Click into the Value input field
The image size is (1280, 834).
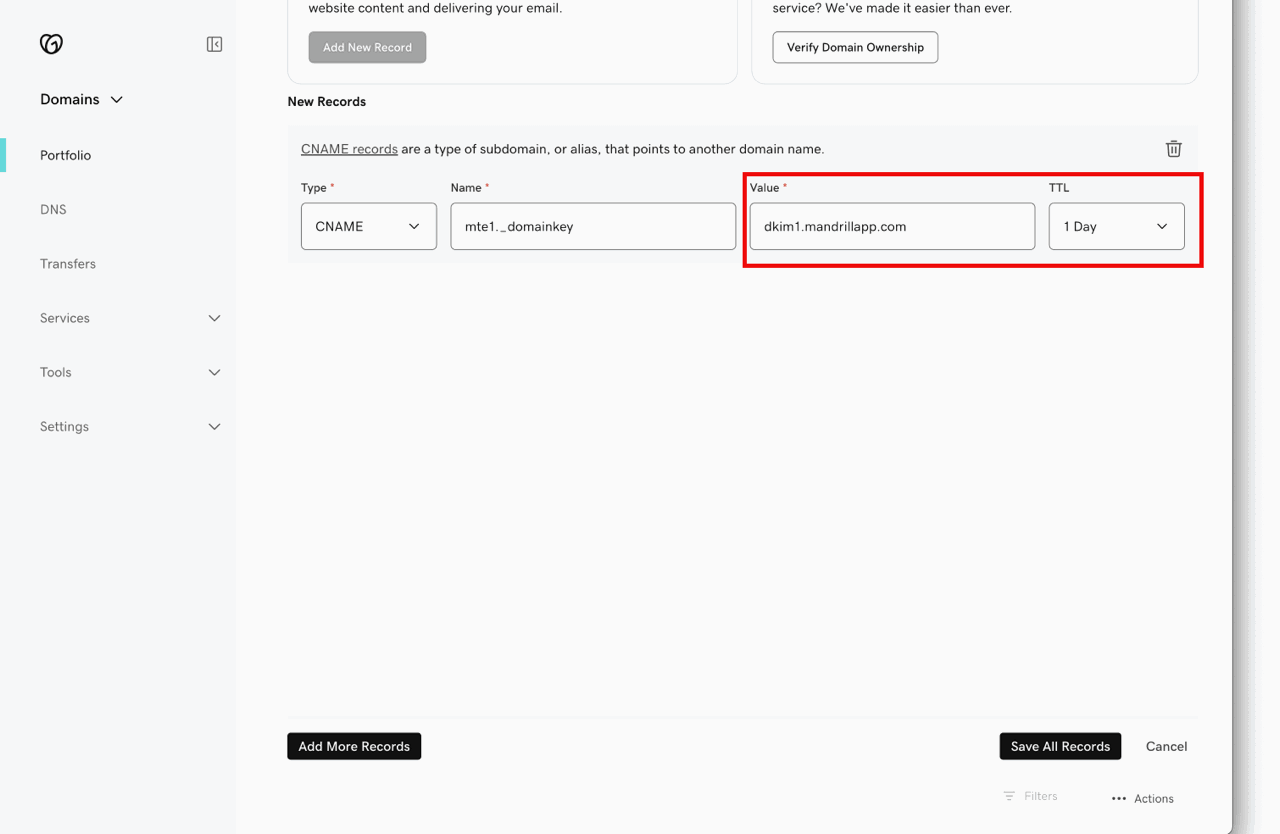892,227
